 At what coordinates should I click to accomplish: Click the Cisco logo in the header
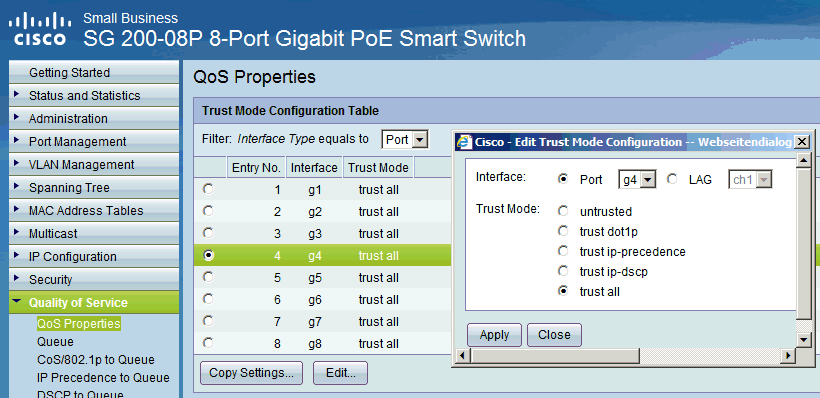(40, 30)
